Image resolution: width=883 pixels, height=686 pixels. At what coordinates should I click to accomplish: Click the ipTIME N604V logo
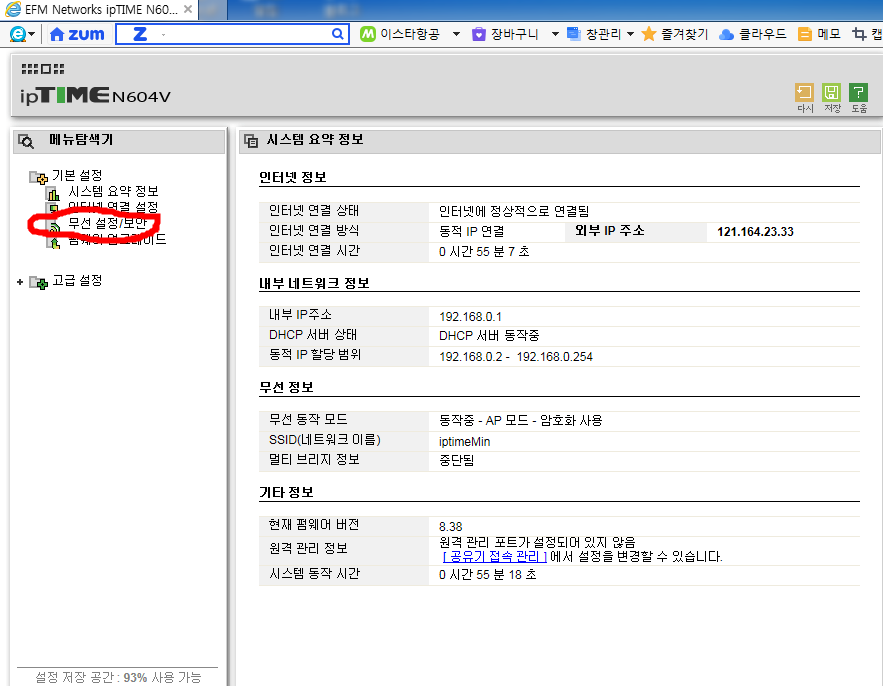pyautogui.click(x=95, y=95)
